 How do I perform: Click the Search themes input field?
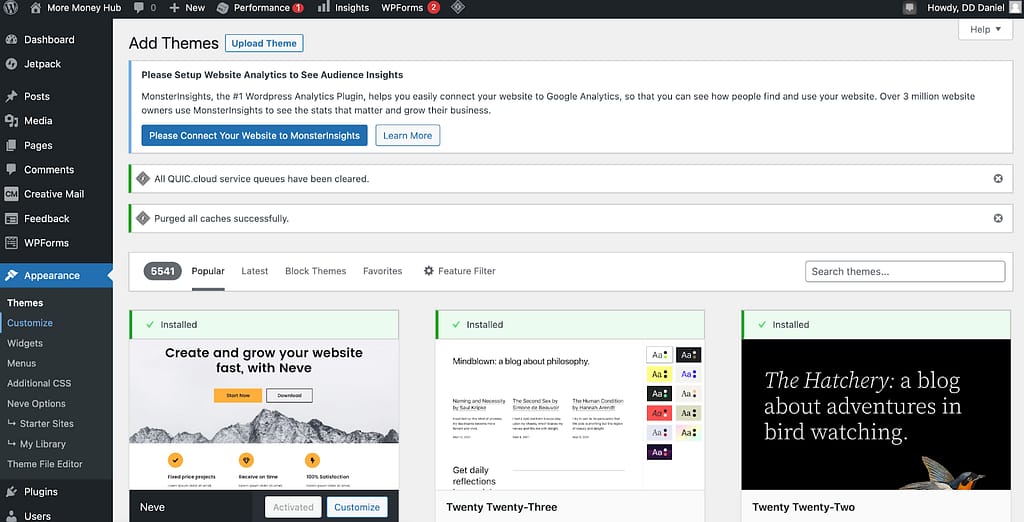[x=905, y=272]
